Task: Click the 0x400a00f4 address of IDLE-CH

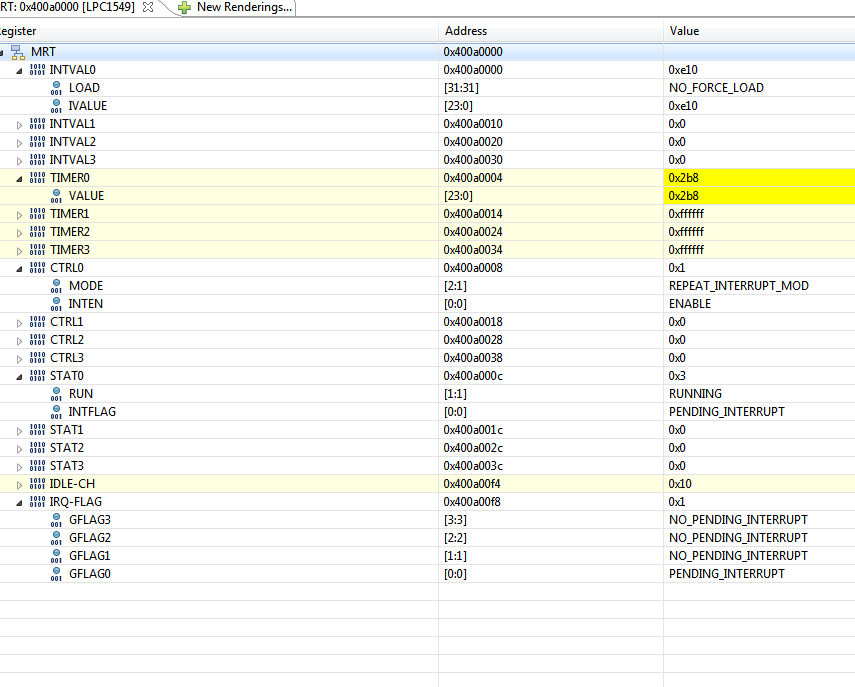Action: (x=472, y=484)
